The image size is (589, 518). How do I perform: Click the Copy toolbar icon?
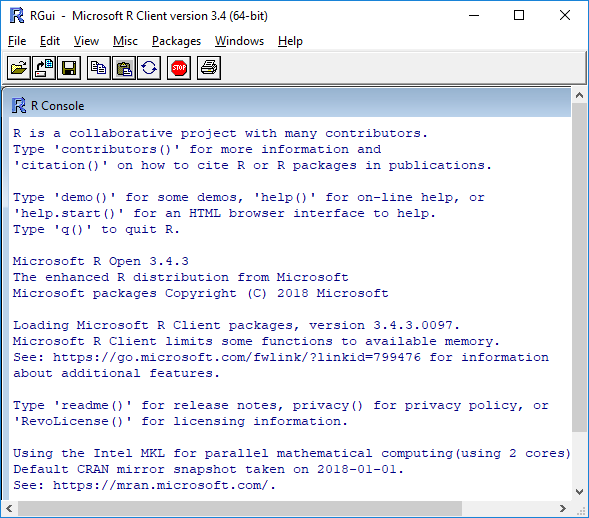coord(99,68)
